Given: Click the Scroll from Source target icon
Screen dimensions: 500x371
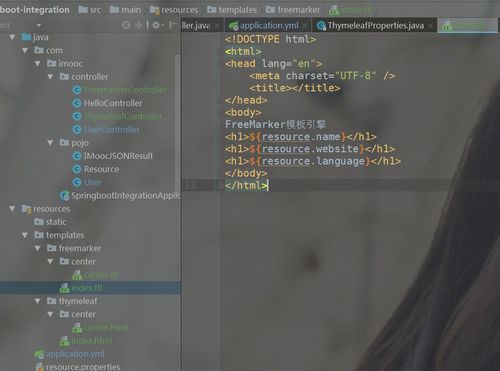Looking at the screenshot, I should click(126, 25).
